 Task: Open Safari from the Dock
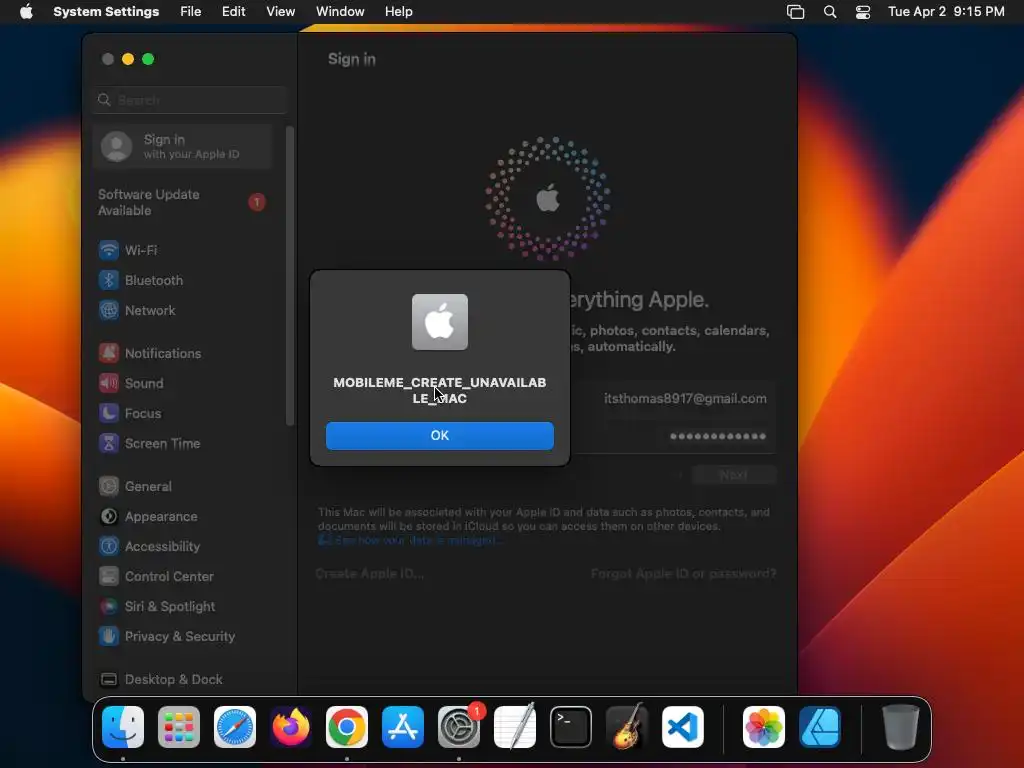pos(235,727)
